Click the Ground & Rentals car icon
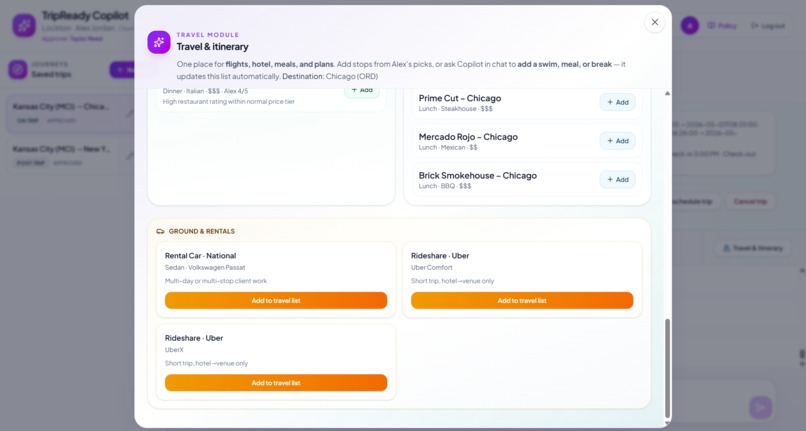This screenshot has height=431, width=806. [160, 231]
